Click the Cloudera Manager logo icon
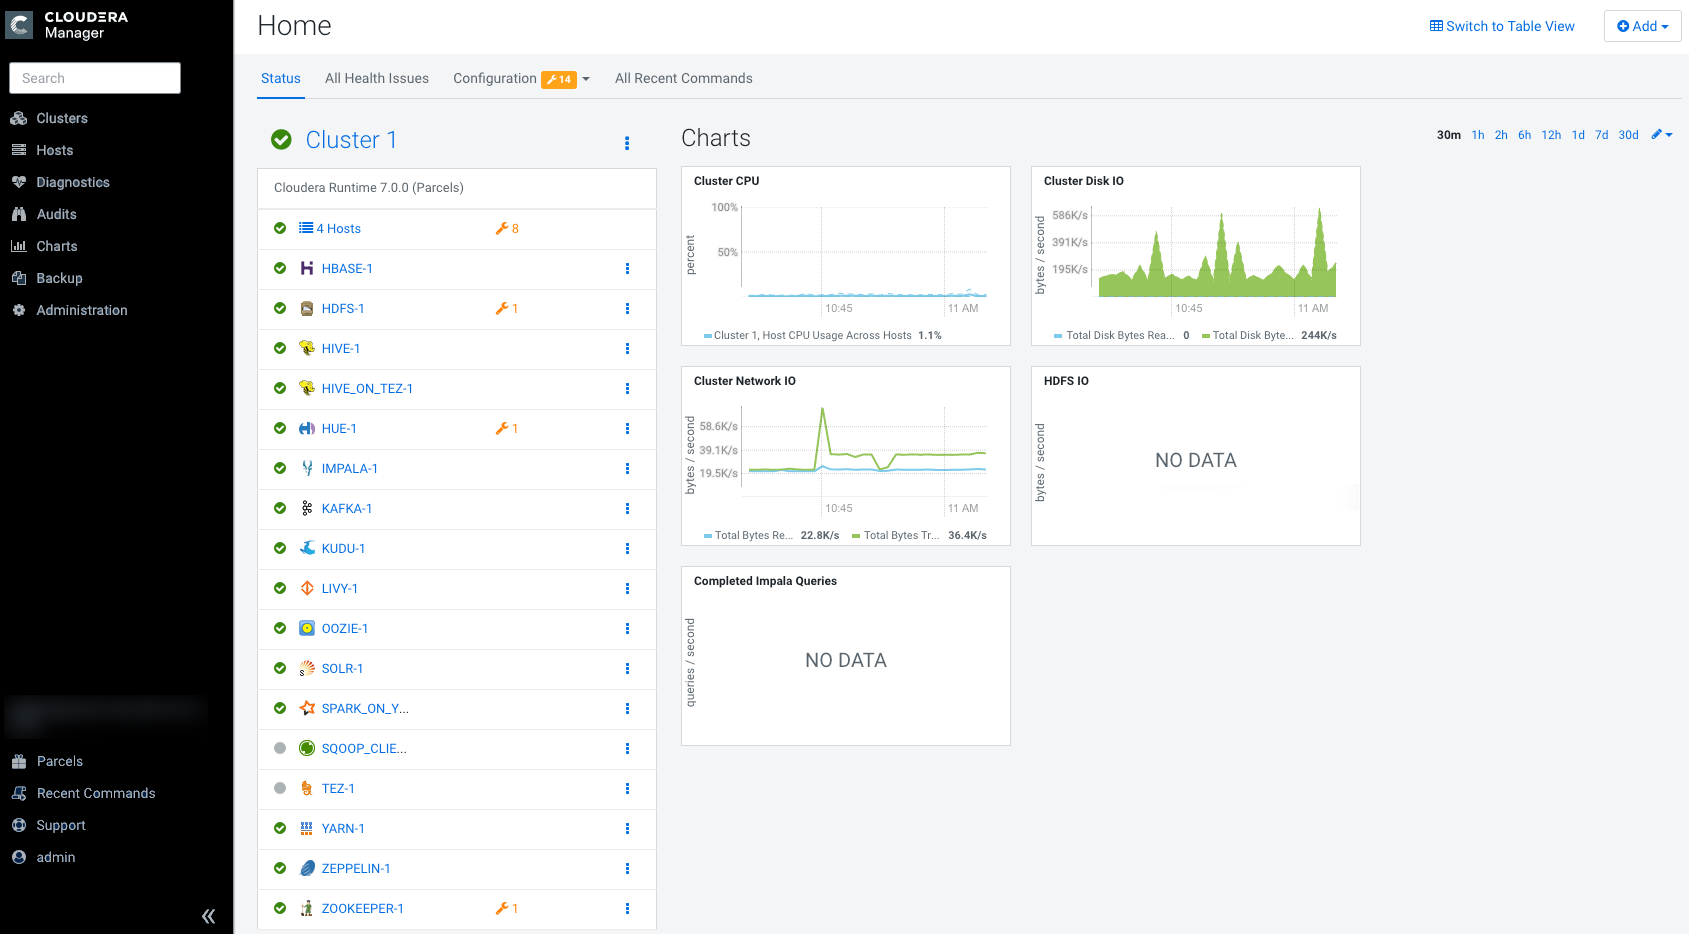 [20, 25]
